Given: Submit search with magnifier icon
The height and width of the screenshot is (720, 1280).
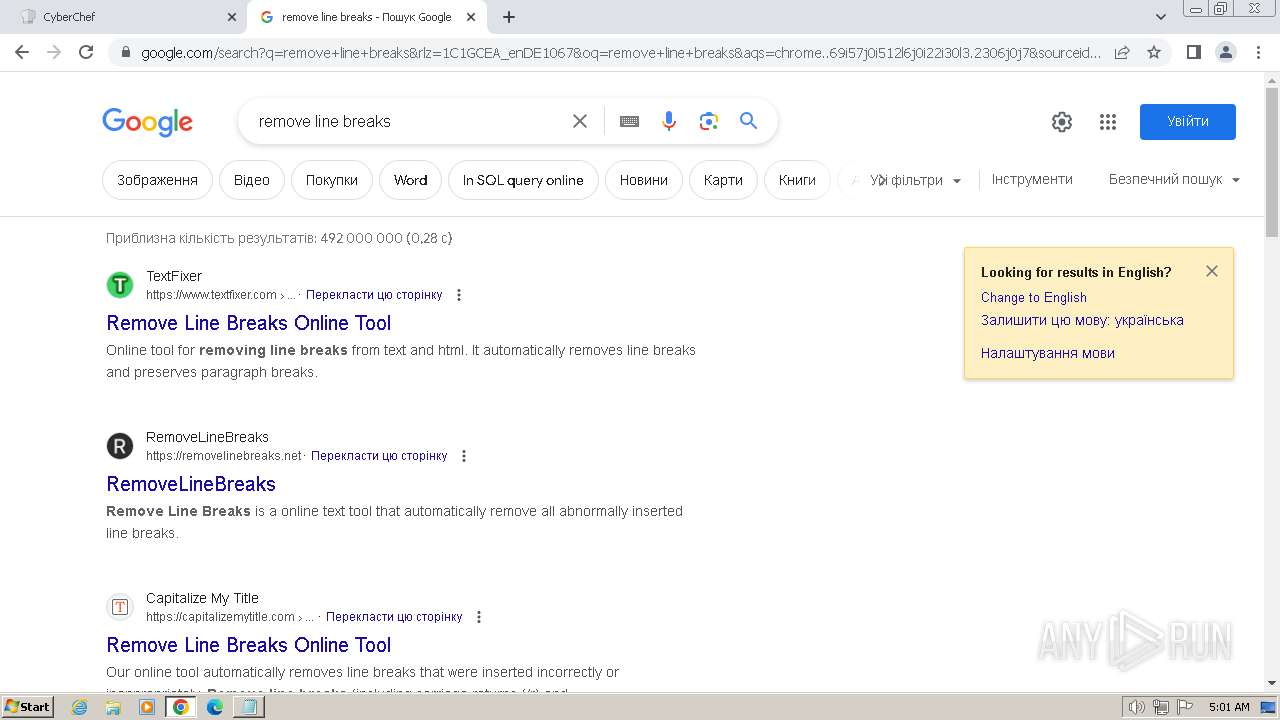Looking at the screenshot, I should pyautogui.click(x=748, y=121).
